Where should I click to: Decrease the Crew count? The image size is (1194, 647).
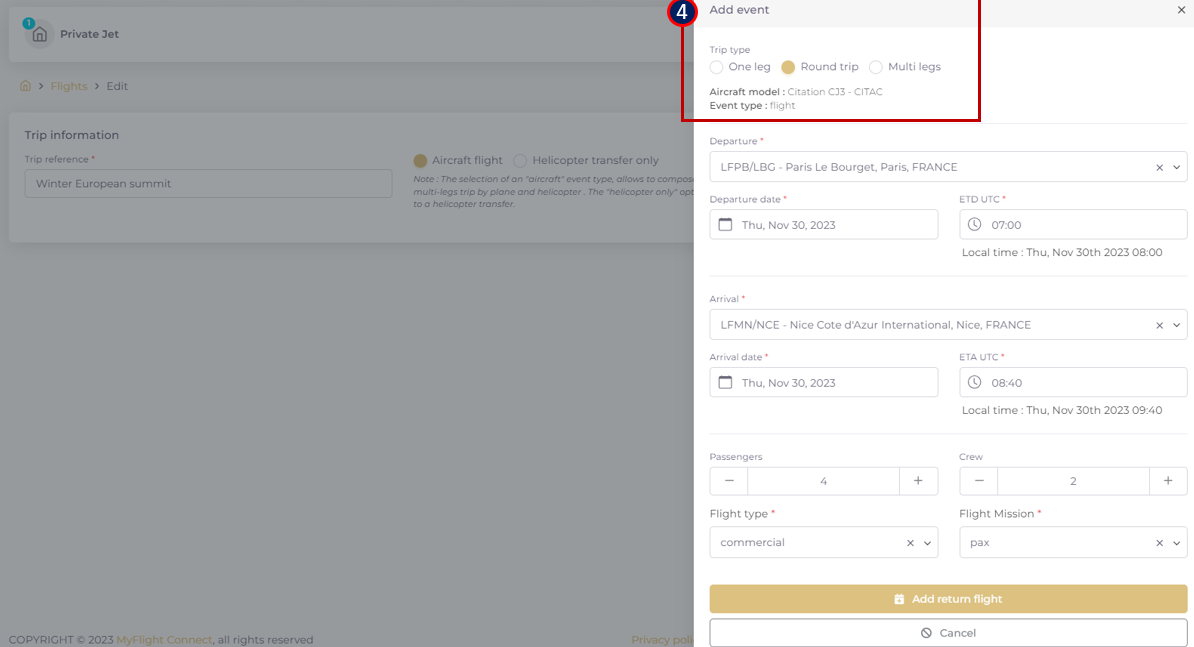point(978,481)
